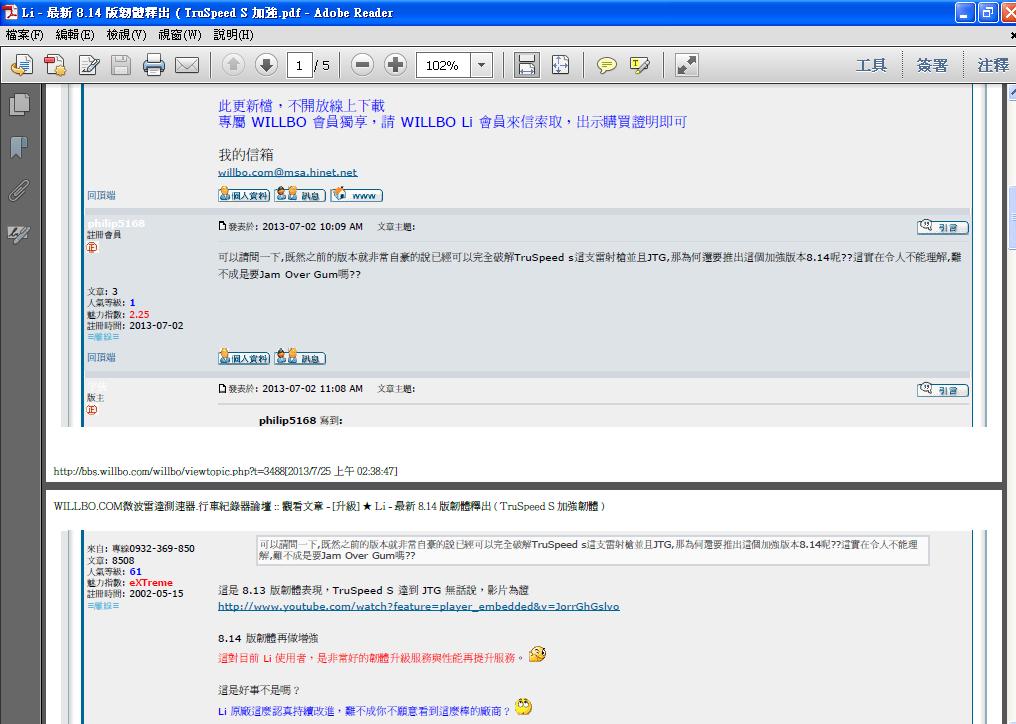Zoom in with the plus button
The image size is (1016, 724).
[396, 66]
